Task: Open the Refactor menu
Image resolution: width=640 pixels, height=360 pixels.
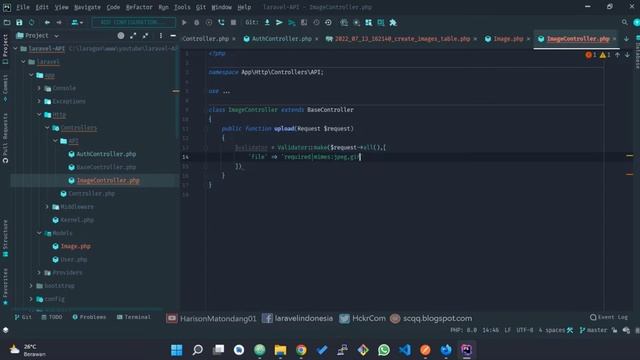Action: [x=139, y=7]
